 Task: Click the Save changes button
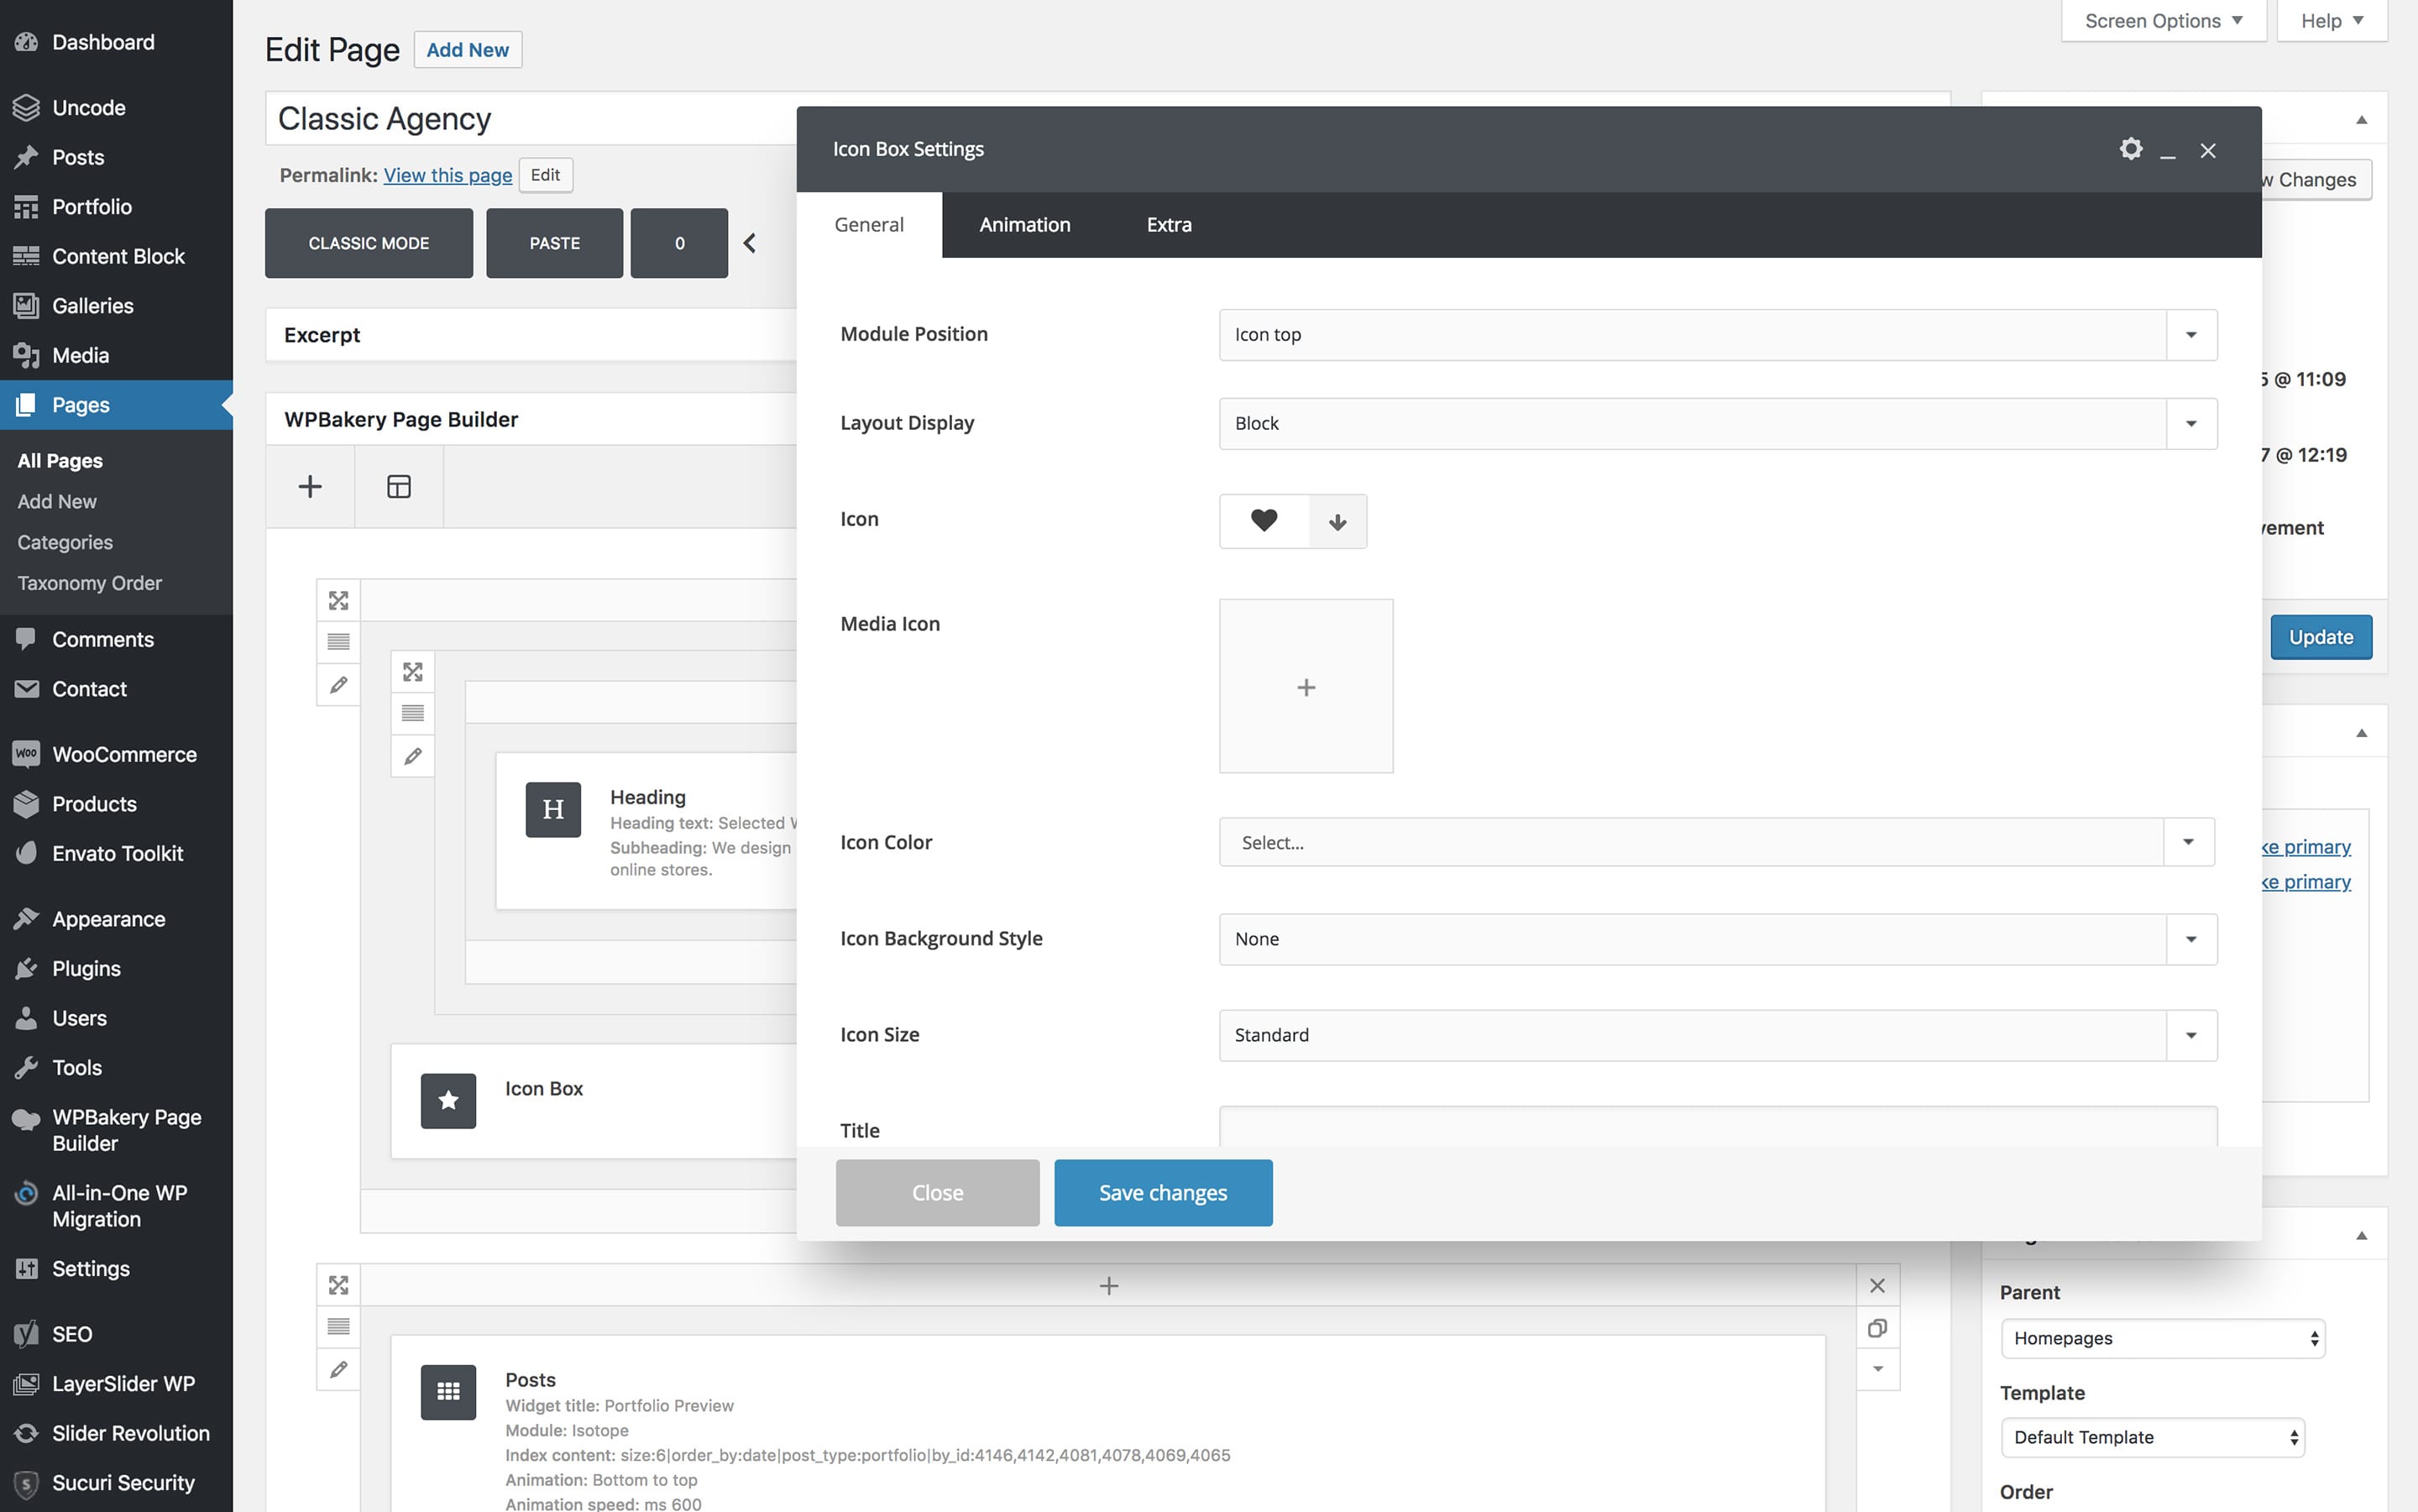(x=1162, y=1192)
